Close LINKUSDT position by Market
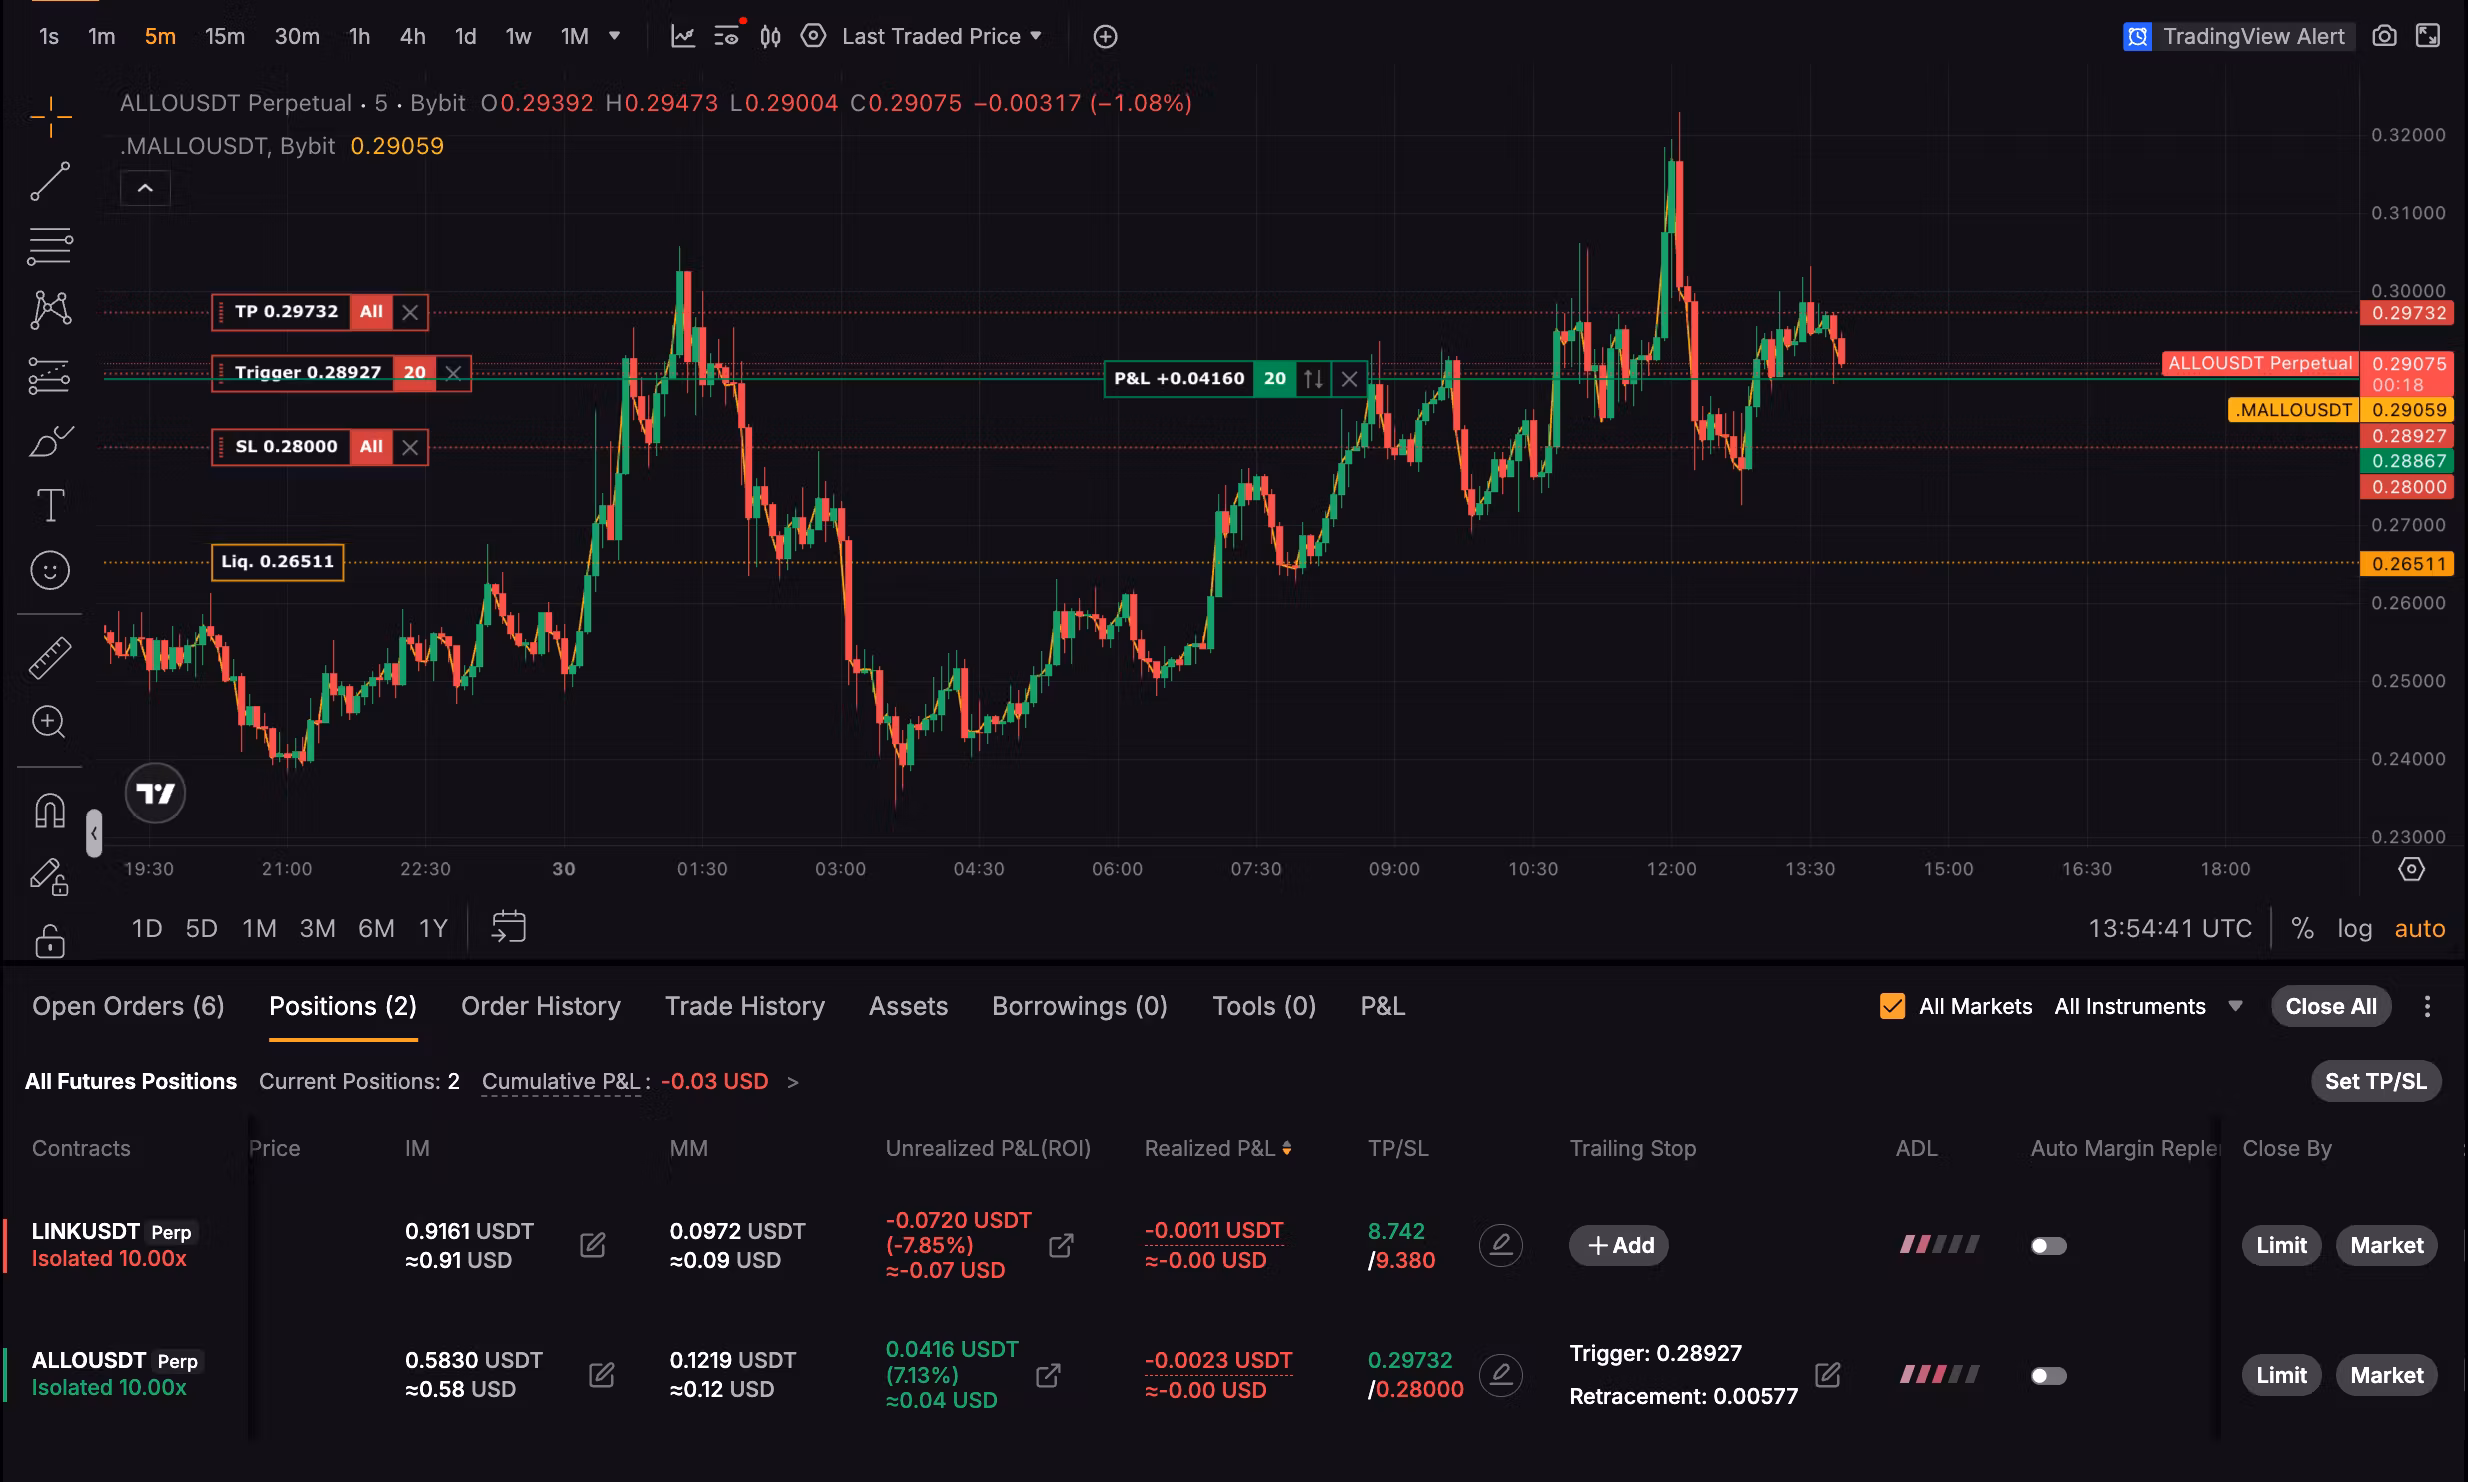This screenshot has height=1482, width=2468. tap(2387, 1245)
